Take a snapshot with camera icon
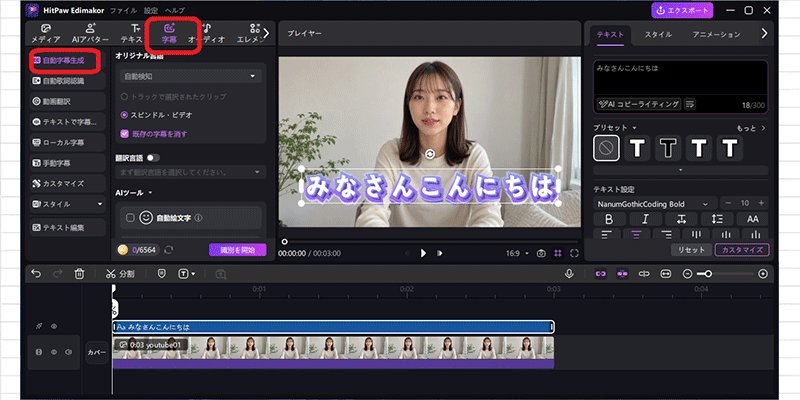 pos(541,253)
